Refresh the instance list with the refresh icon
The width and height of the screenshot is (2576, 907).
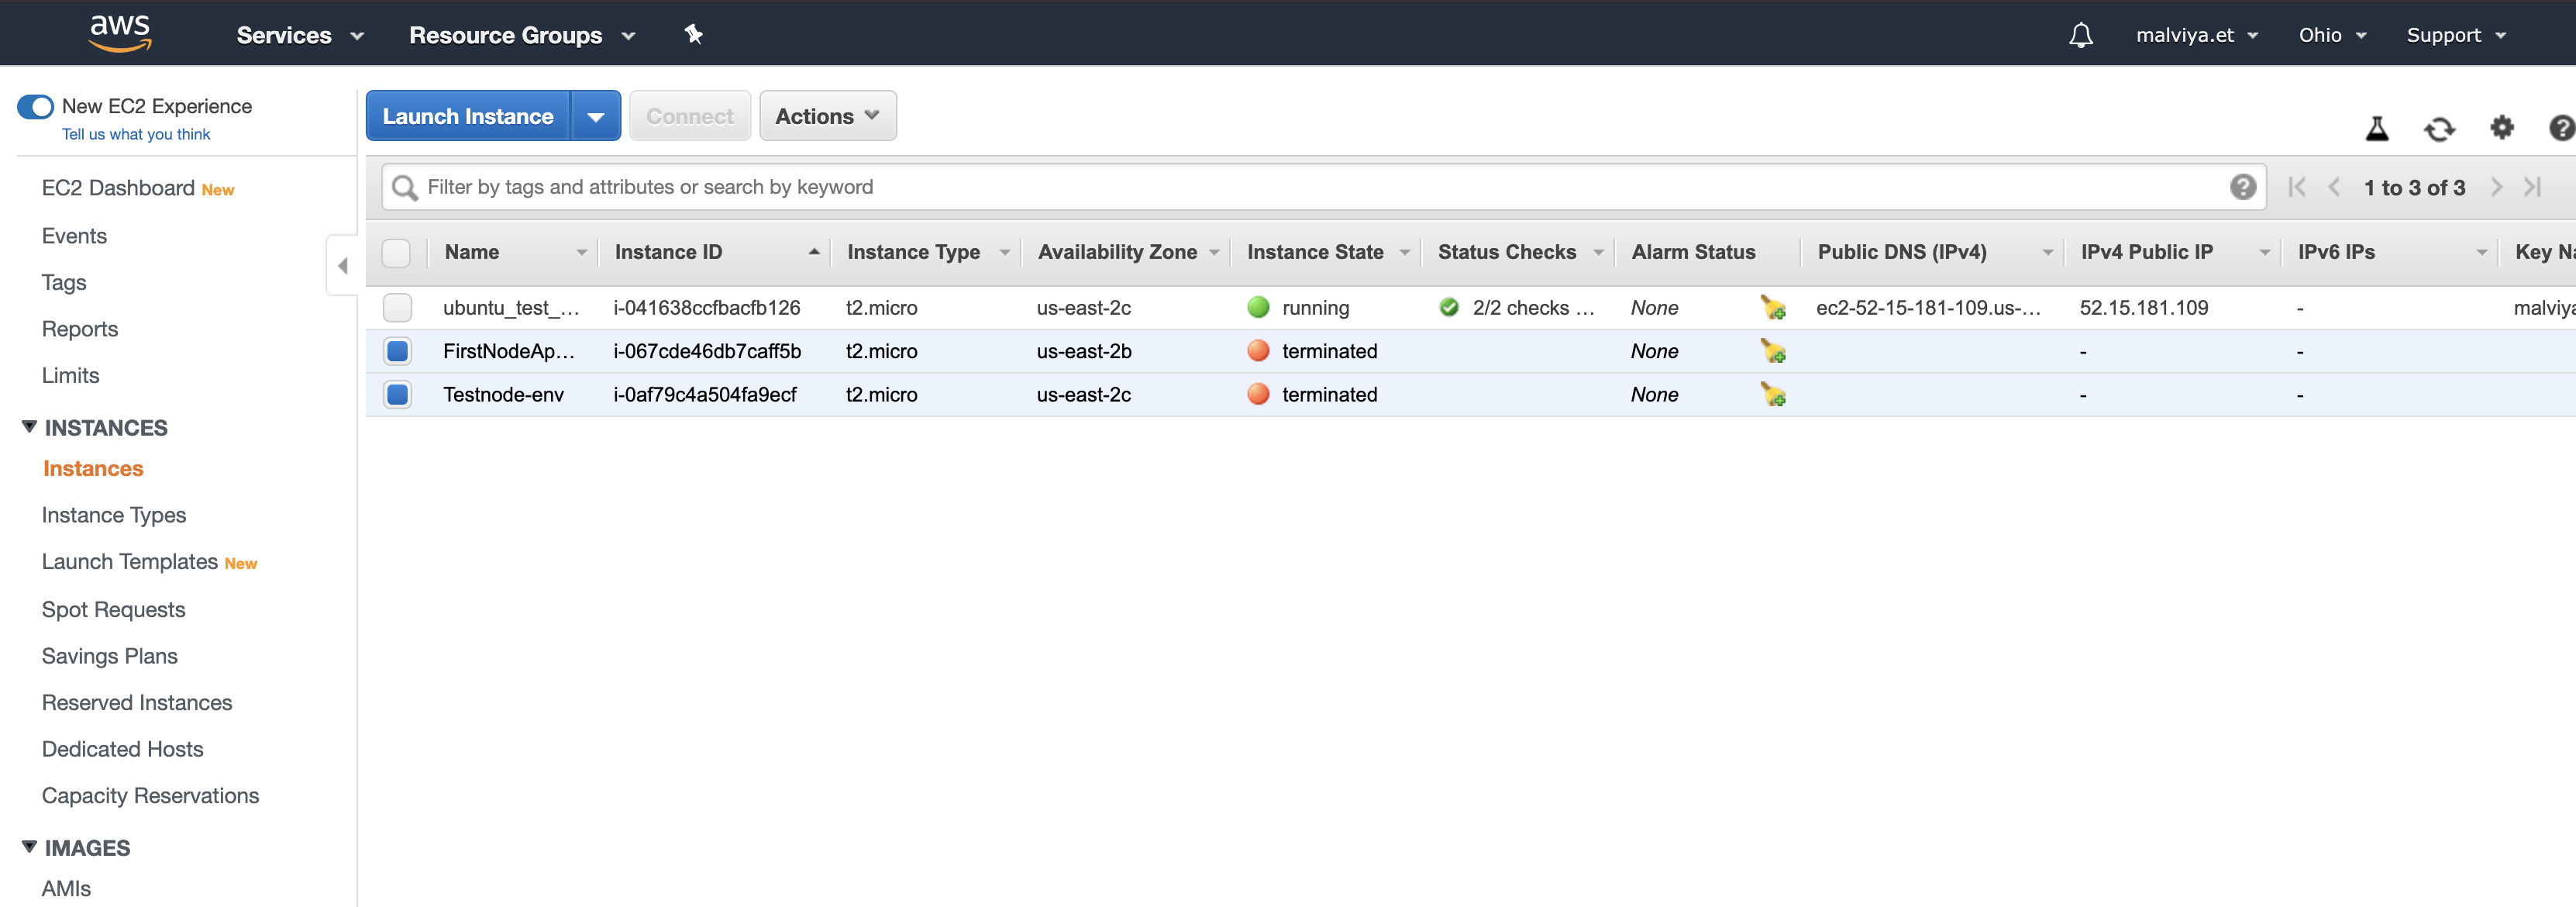(x=2440, y=129)
